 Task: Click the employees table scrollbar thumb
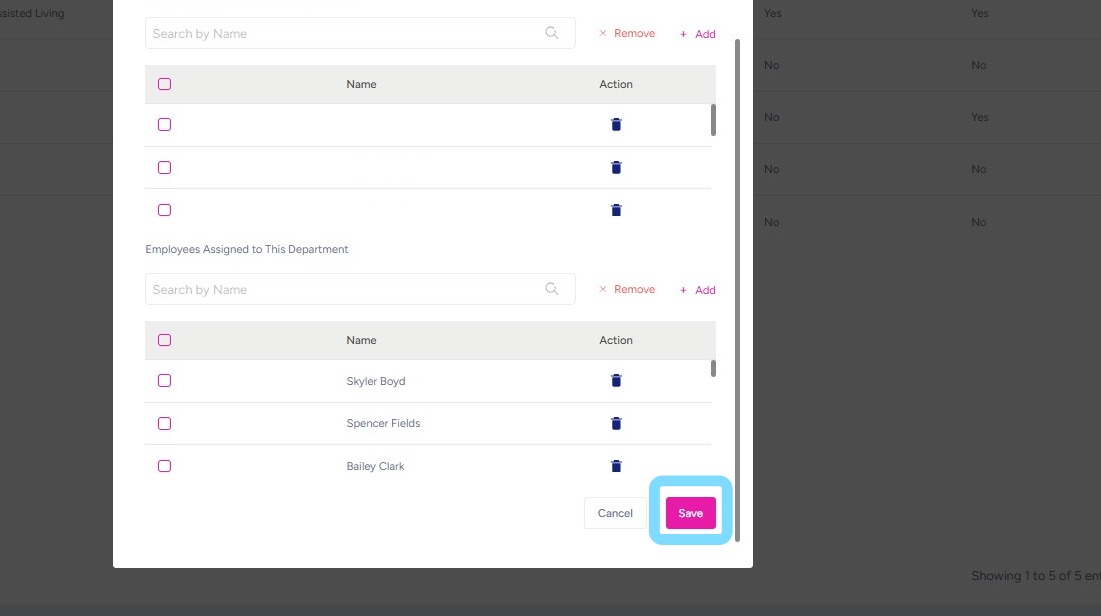[713, 369]
